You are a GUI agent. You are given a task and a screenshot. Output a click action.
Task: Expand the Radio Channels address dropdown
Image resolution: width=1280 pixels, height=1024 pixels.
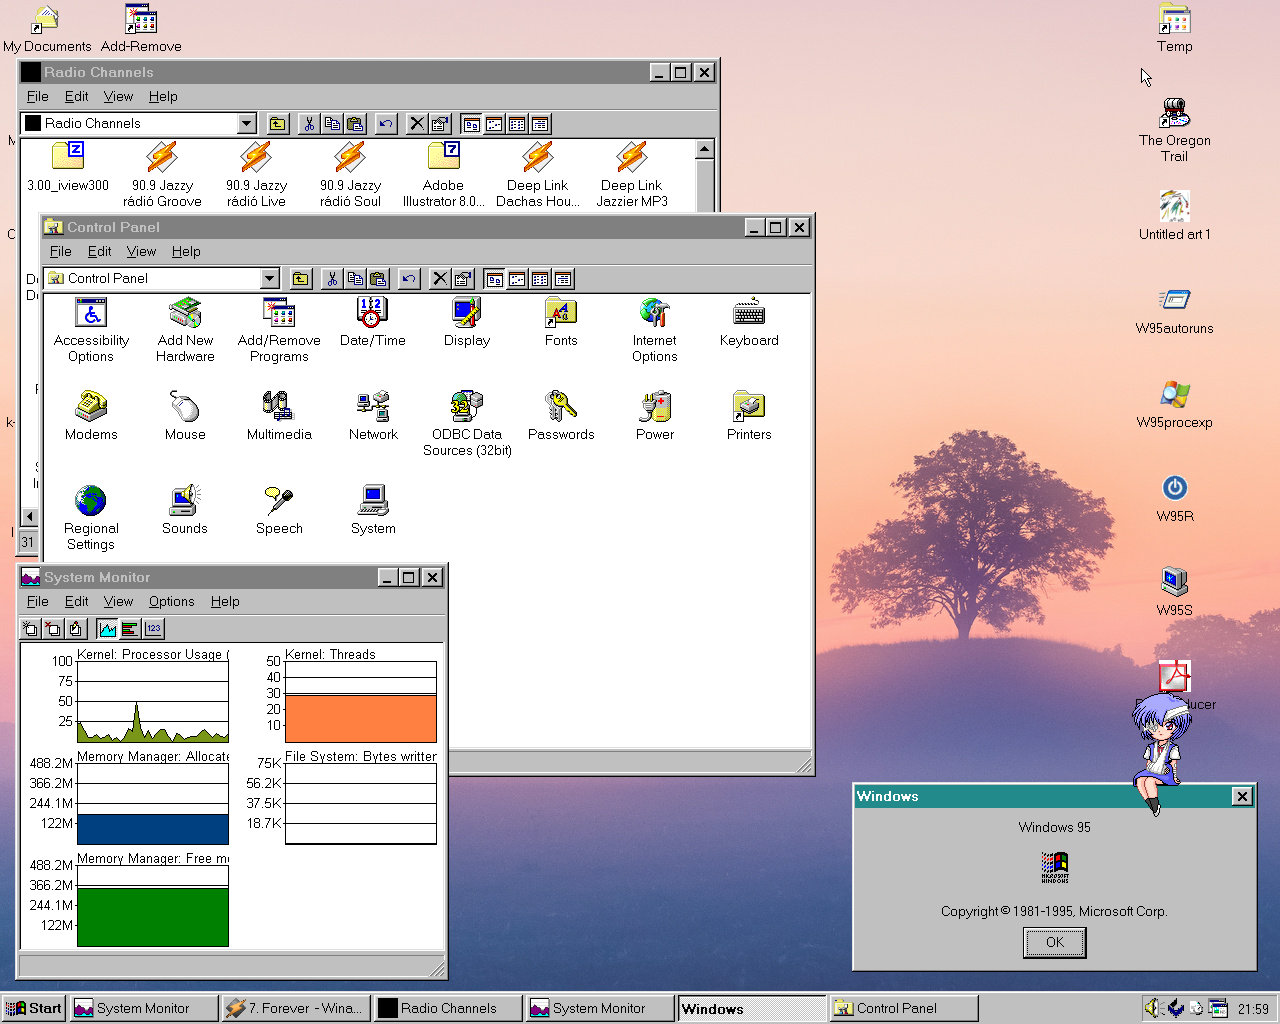click(x=246, y=123)
